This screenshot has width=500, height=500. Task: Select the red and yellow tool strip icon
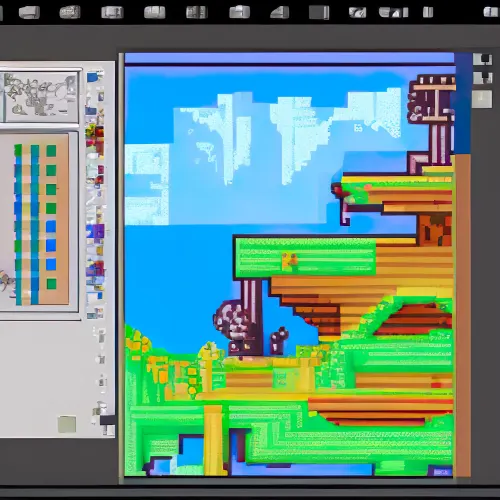click(95, 132)
